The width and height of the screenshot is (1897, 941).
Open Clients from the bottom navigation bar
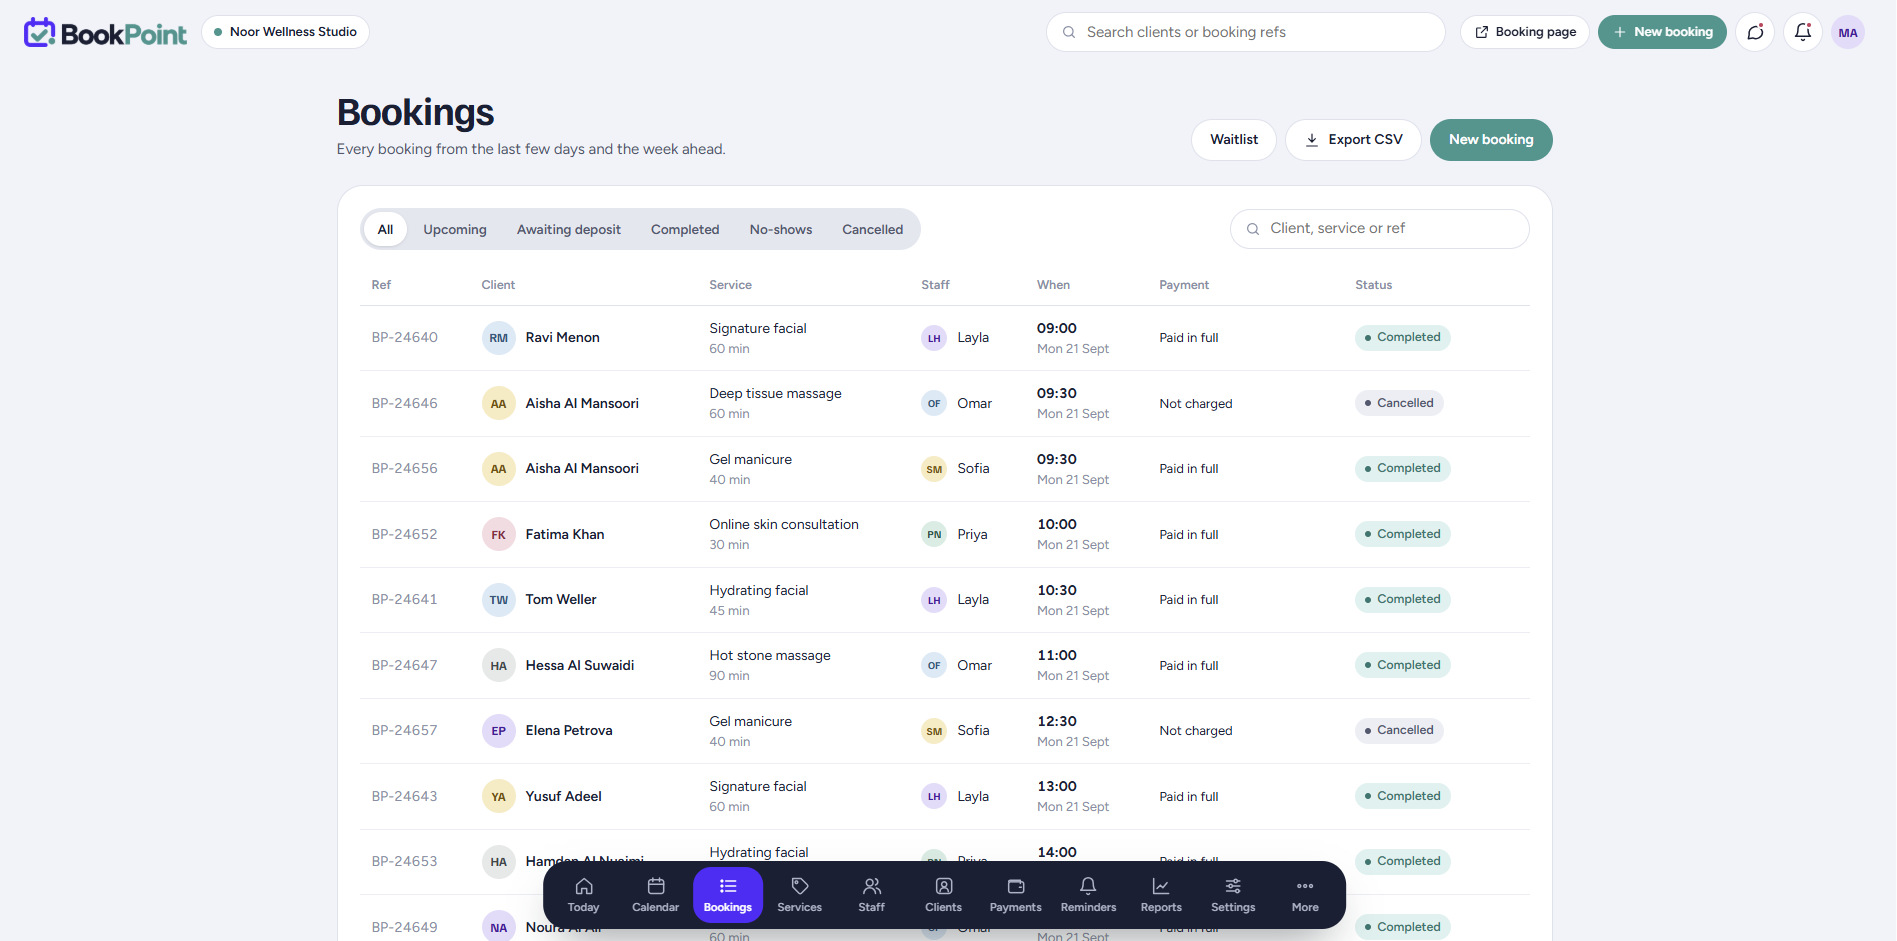[944, 895]
